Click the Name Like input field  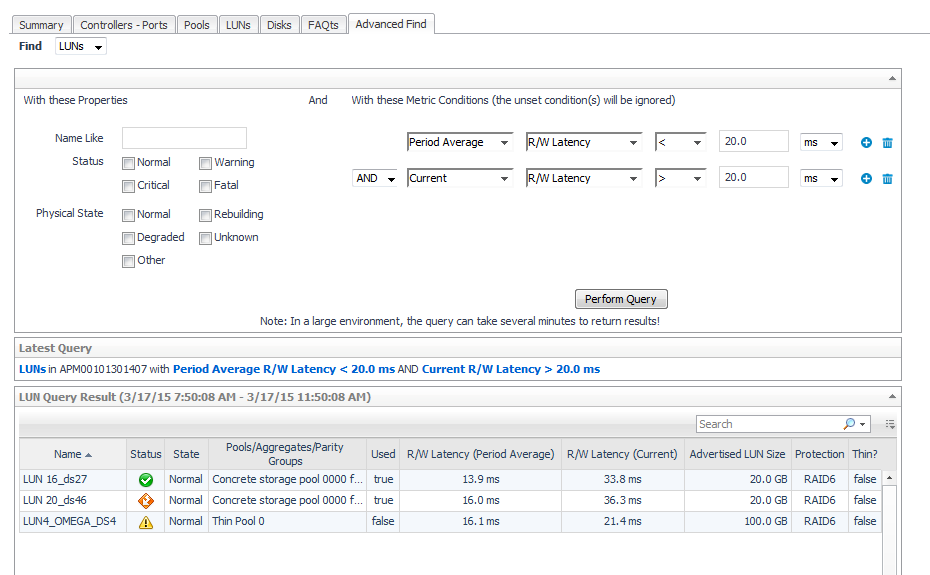pyautogui.click(x=184, y=138)
